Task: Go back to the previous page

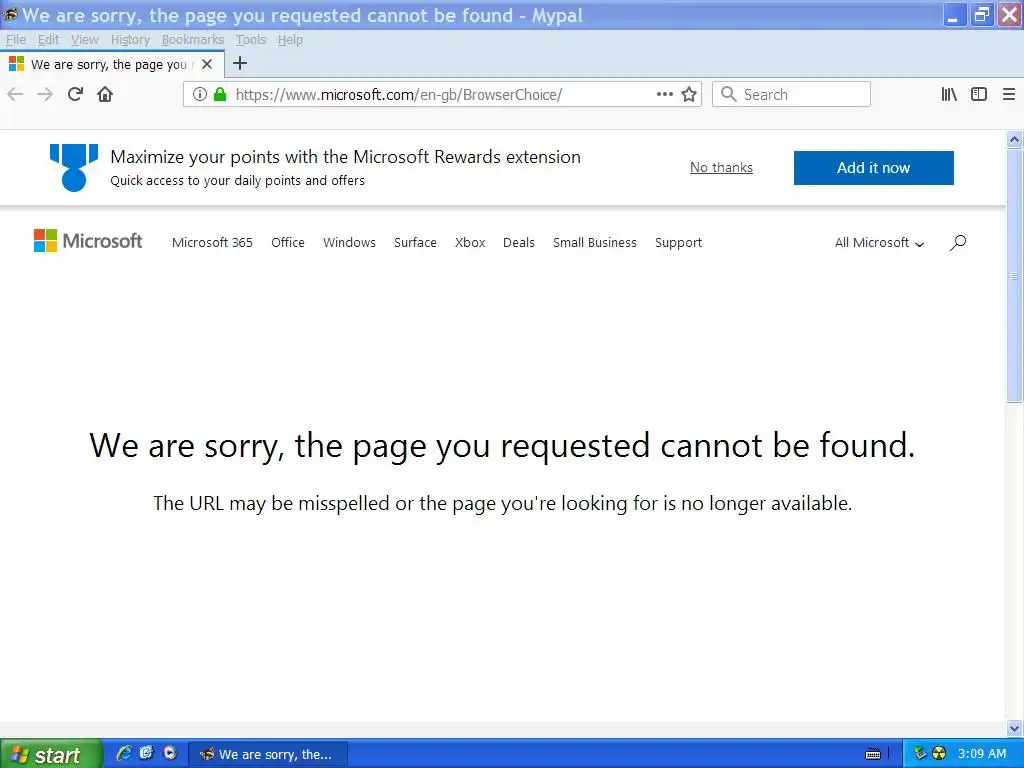Action: pos(15,95)
